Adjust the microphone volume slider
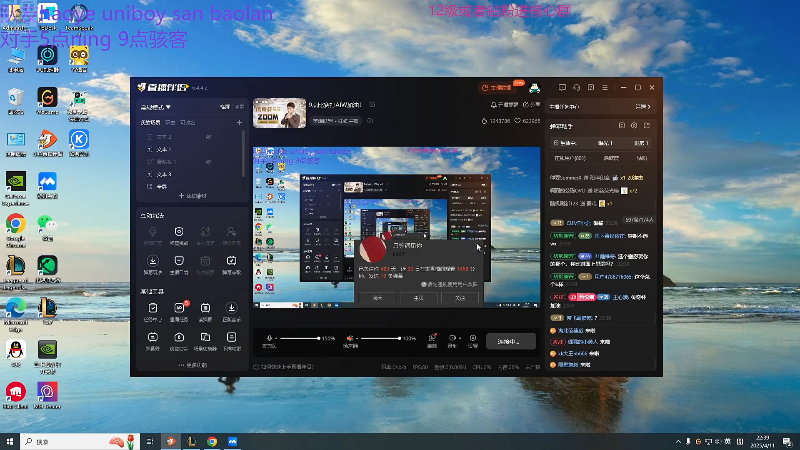The width and height of the screenshot is (800, 450). (x=299, y=338)
